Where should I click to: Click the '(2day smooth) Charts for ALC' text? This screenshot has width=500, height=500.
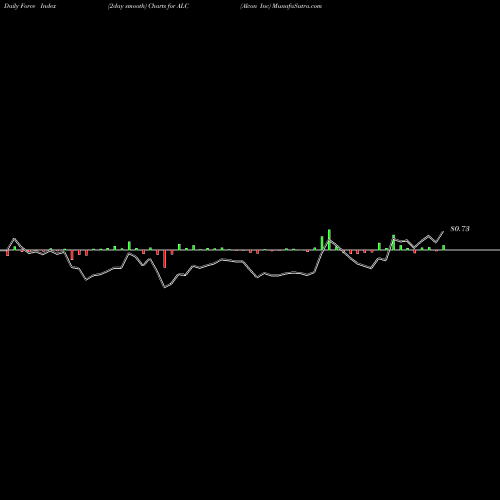tap(148, 6)
